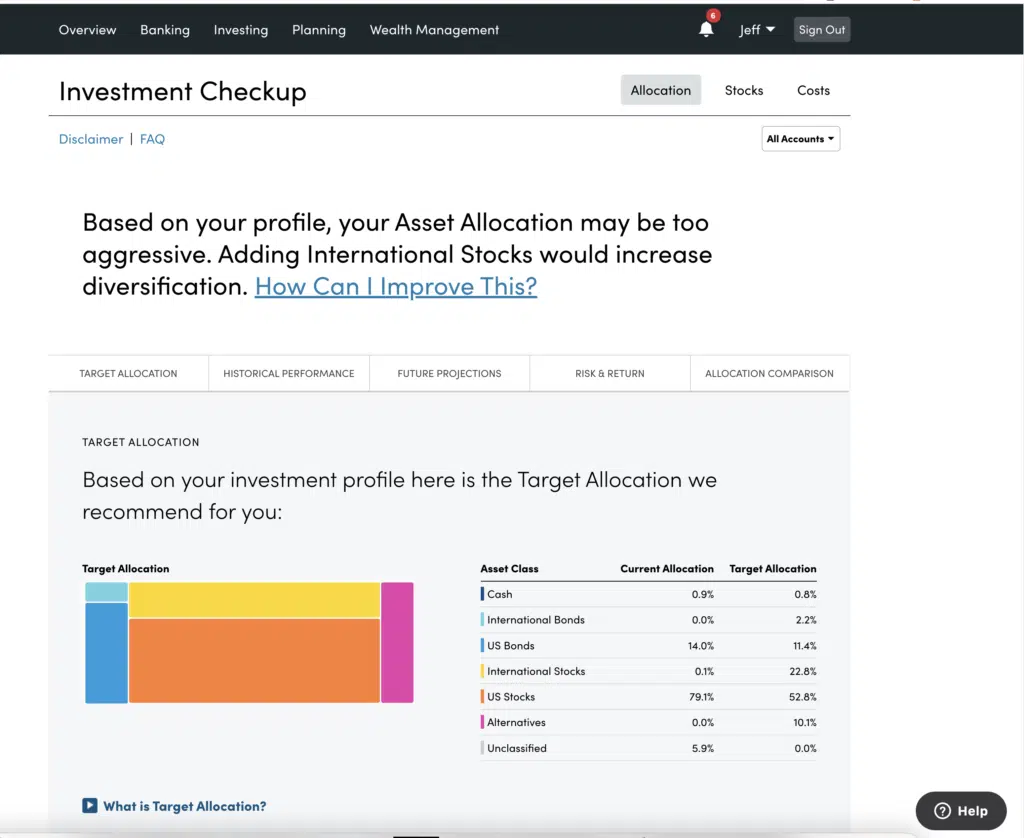Switch to the Costs tab
Viewport: 1024px width, 838px height.
point(813,90)
